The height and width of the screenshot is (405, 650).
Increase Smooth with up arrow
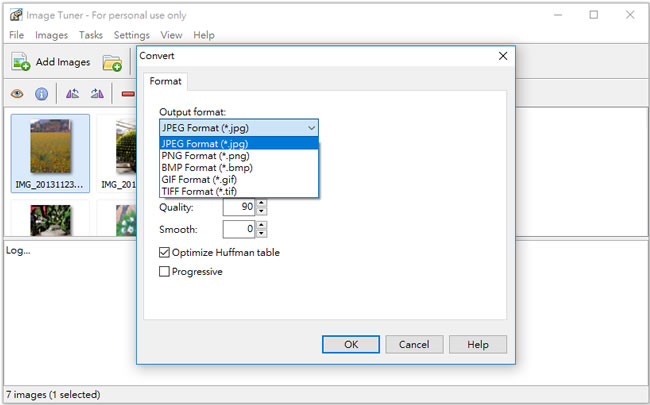click(261, 225)
